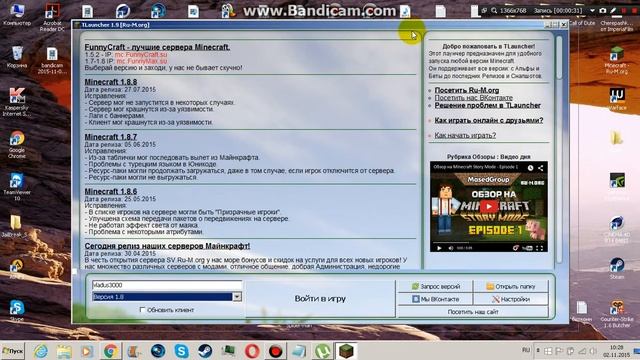Open 'Minecraft - Ru-M.org' desktop shortcut

click(616, 60)
